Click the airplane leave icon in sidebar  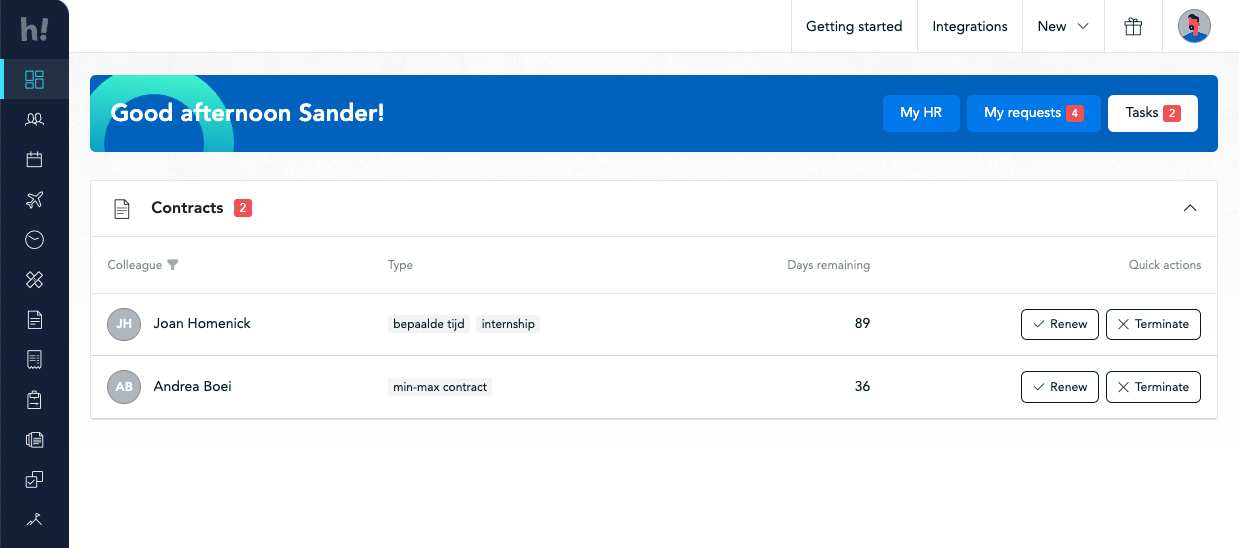(34, 200)
